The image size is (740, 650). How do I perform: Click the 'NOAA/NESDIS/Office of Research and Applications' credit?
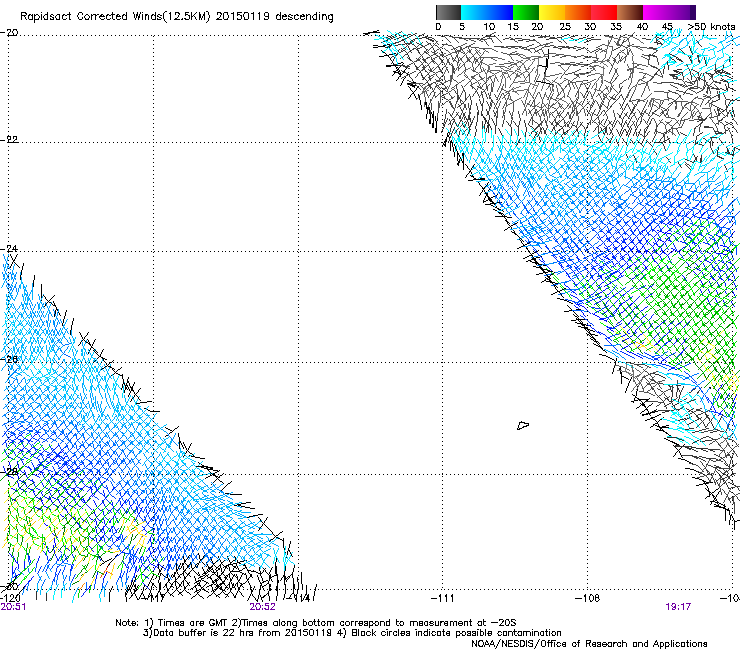pos(589,644)
